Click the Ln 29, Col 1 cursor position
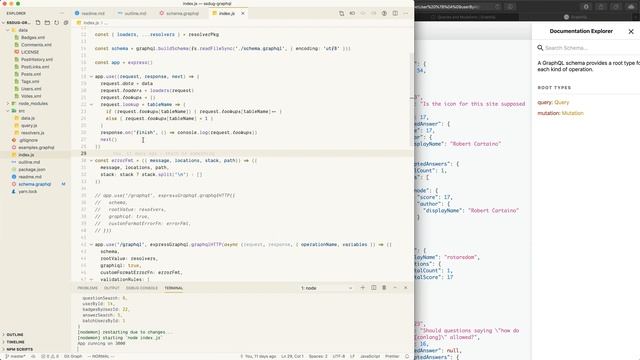 [x=292, y=356]
